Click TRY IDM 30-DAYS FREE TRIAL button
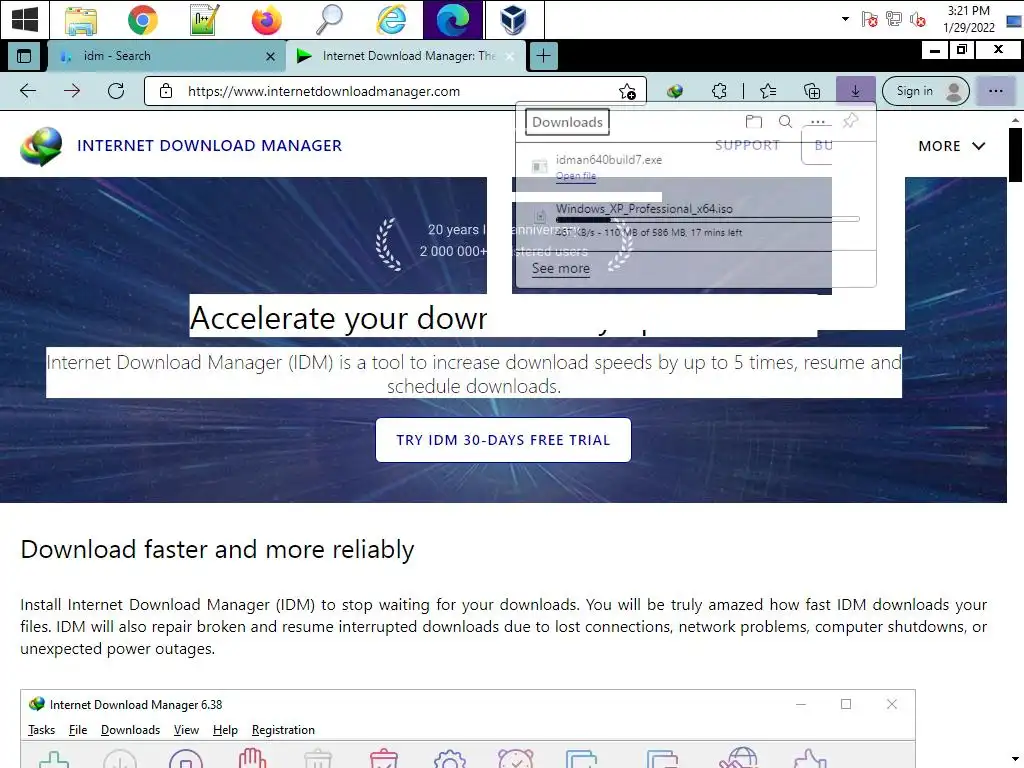Image resolution: width=1024 pixels, height=768 pixels. [x=503, y=440]
